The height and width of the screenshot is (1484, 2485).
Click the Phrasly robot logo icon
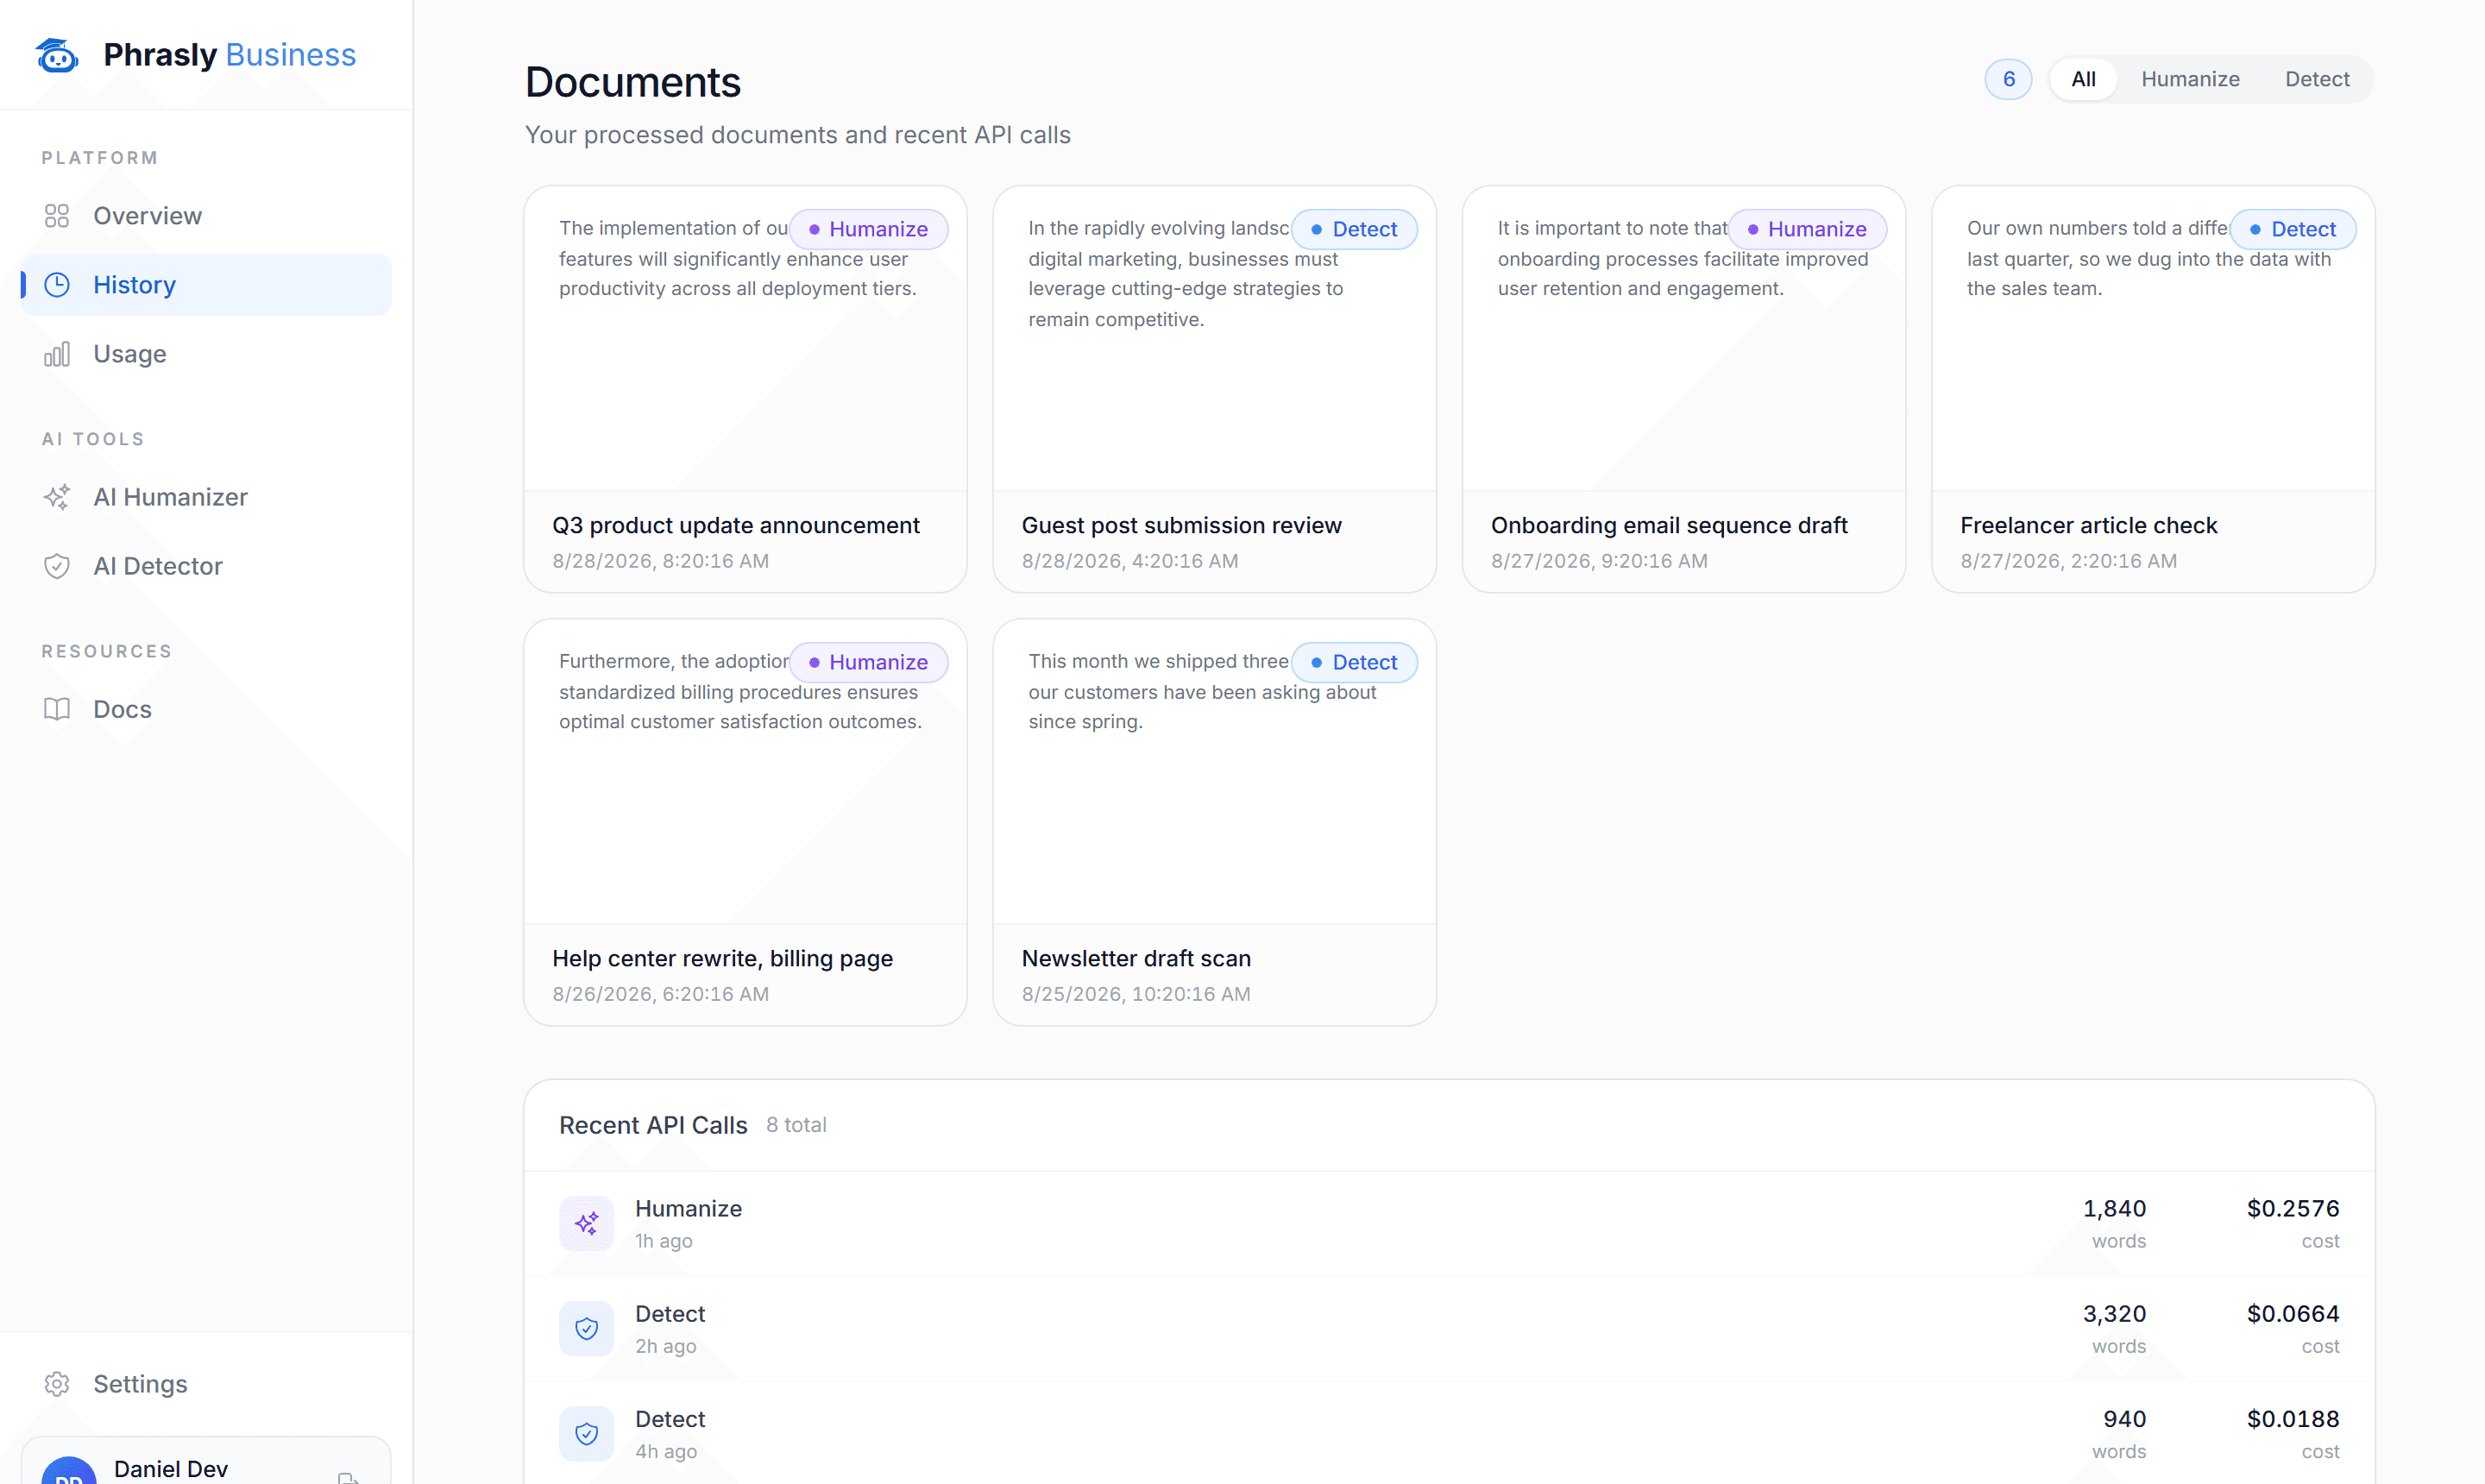point(57,55)
